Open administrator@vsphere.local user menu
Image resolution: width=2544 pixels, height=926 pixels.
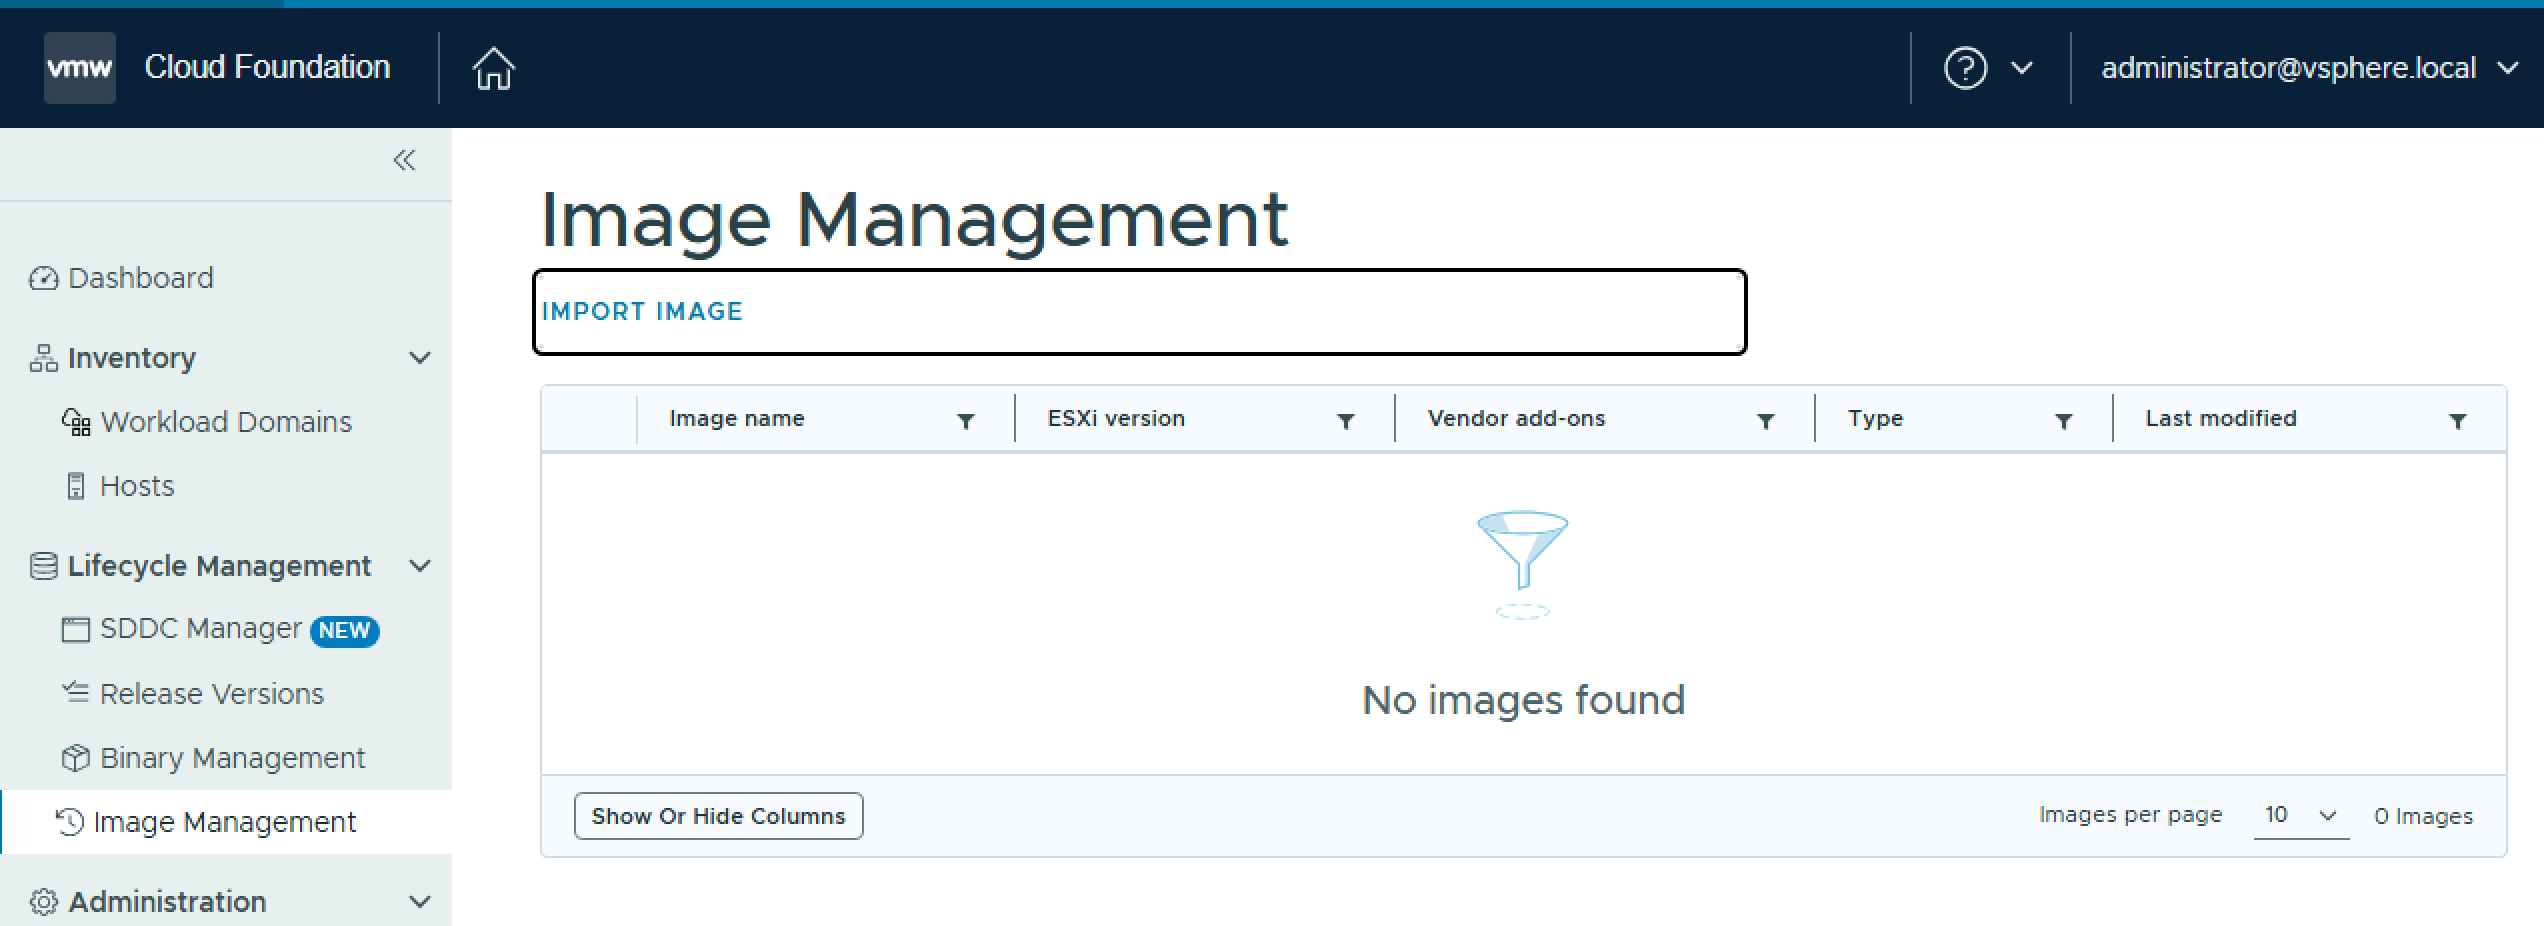click(x=2308, y=68)
